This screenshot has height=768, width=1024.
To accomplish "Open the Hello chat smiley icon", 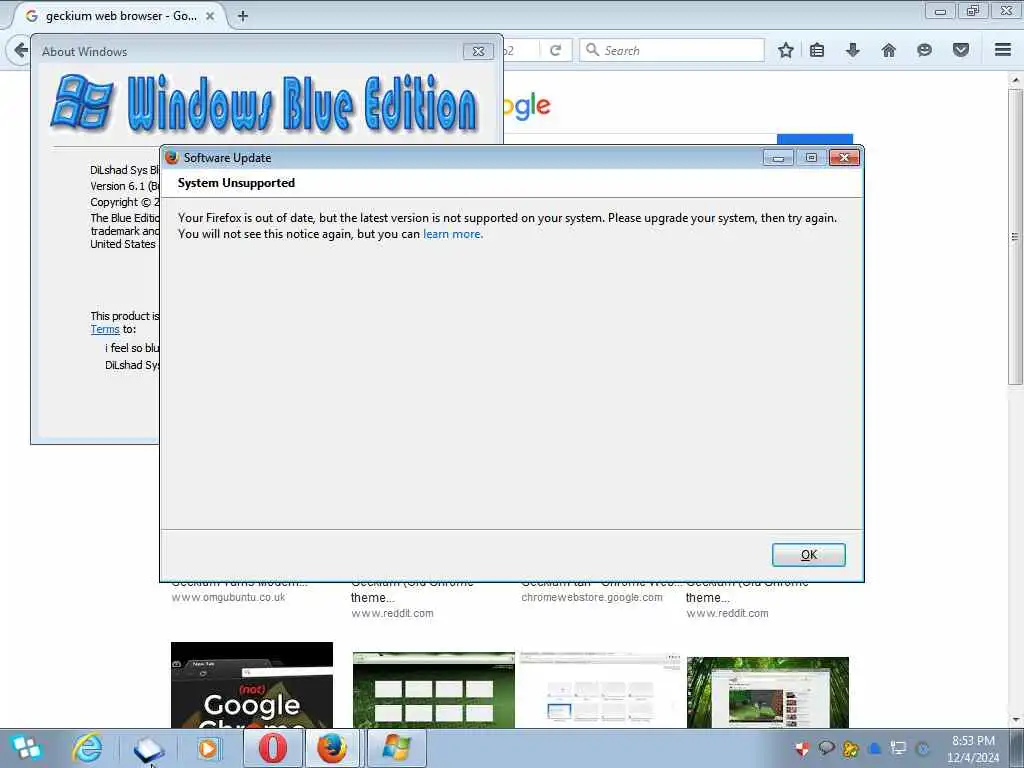I will (924, 50).
